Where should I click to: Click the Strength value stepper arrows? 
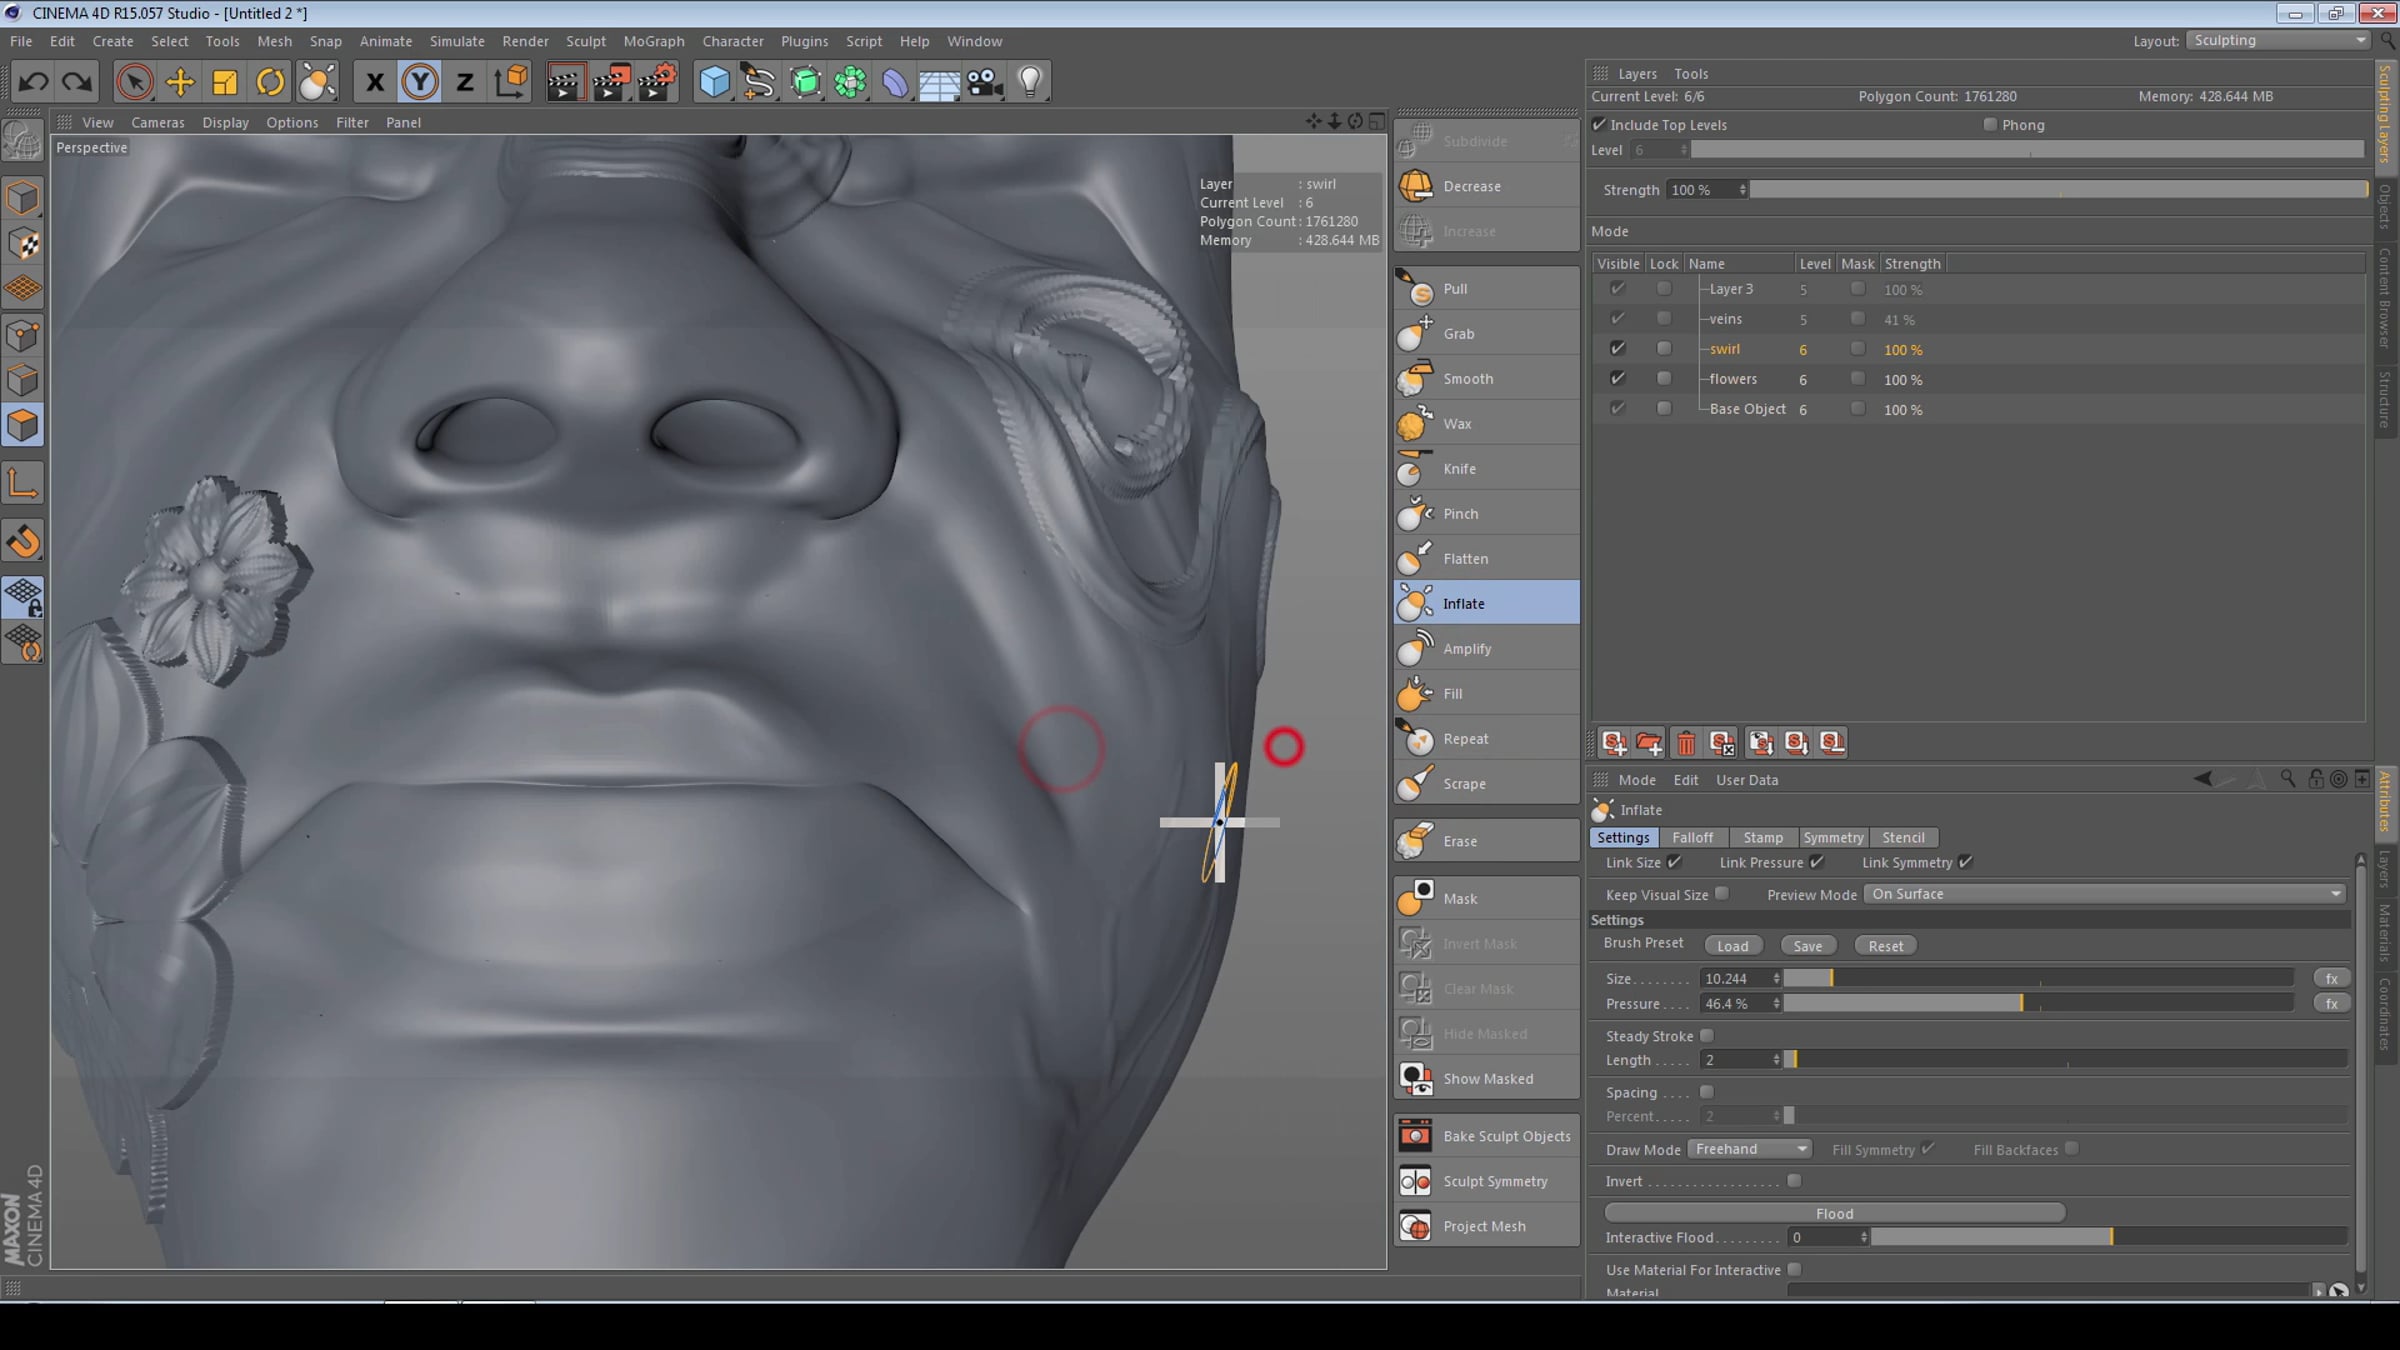pyautogui.click(x=1743, y=190)
